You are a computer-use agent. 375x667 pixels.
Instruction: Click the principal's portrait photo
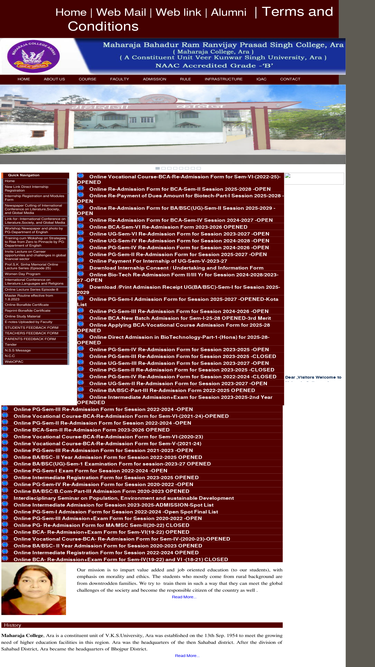pyautogui.click(x=34, y=589)
